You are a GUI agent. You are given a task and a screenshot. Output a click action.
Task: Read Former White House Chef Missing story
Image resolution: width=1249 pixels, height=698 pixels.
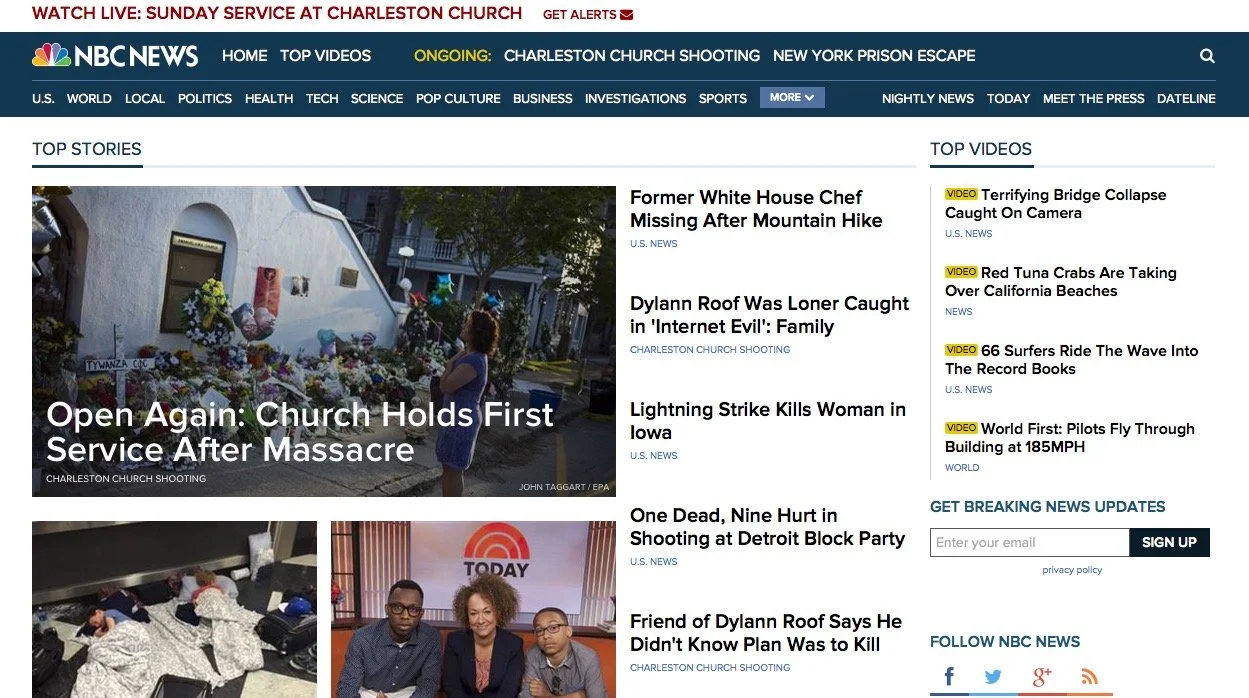[x=756, y=209]
